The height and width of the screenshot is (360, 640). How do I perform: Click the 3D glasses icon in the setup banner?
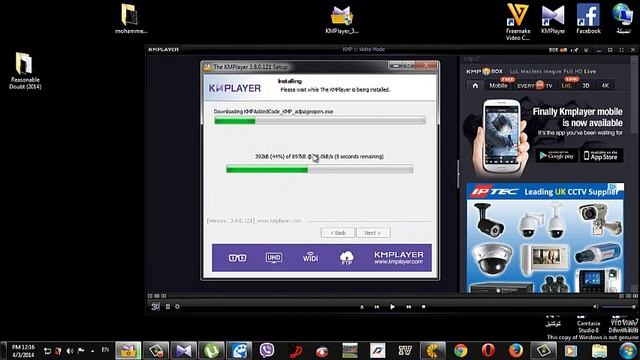[x=237, y=258]
